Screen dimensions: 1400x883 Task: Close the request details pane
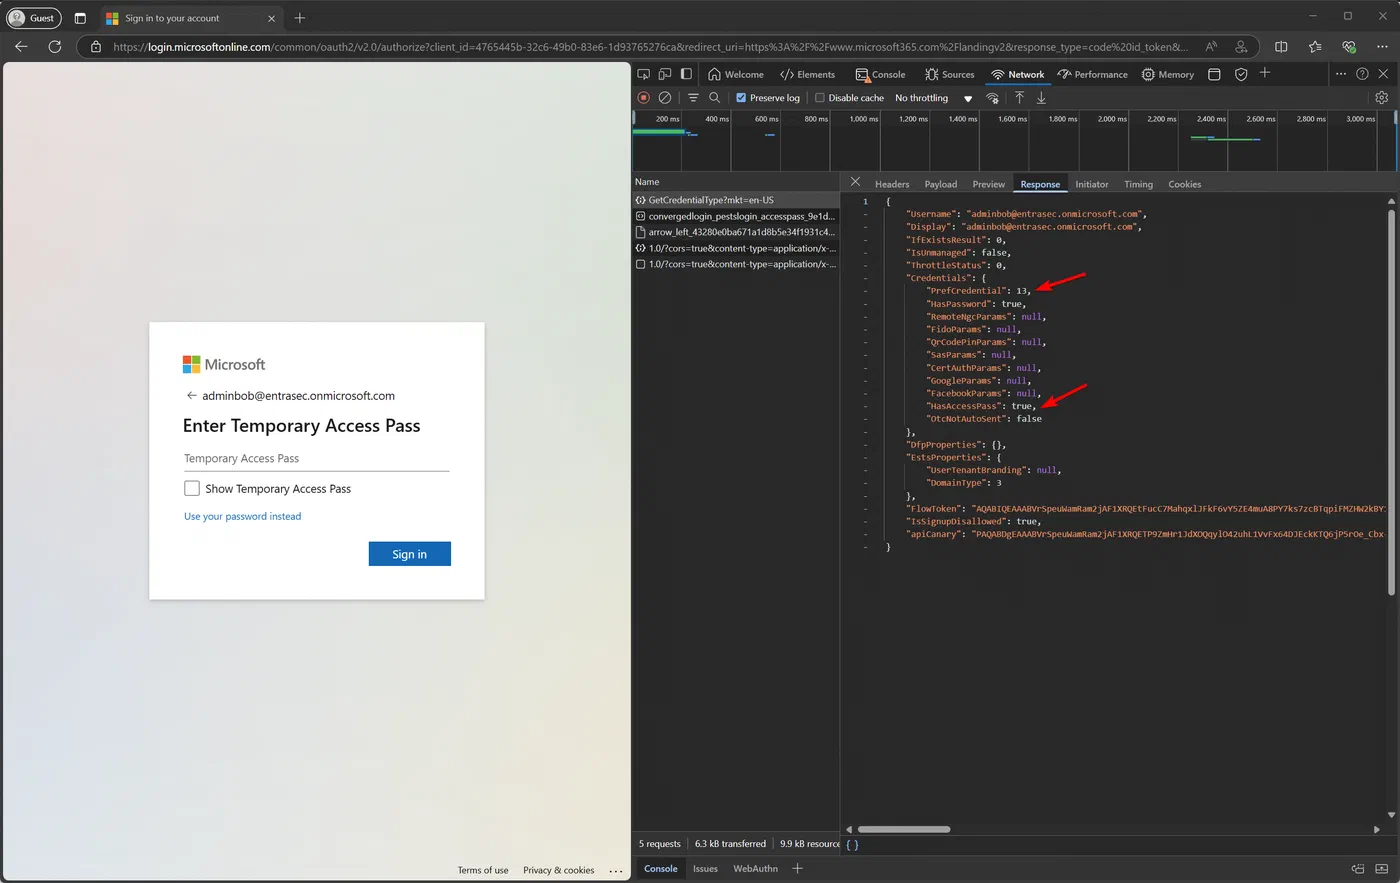point(855,182)
